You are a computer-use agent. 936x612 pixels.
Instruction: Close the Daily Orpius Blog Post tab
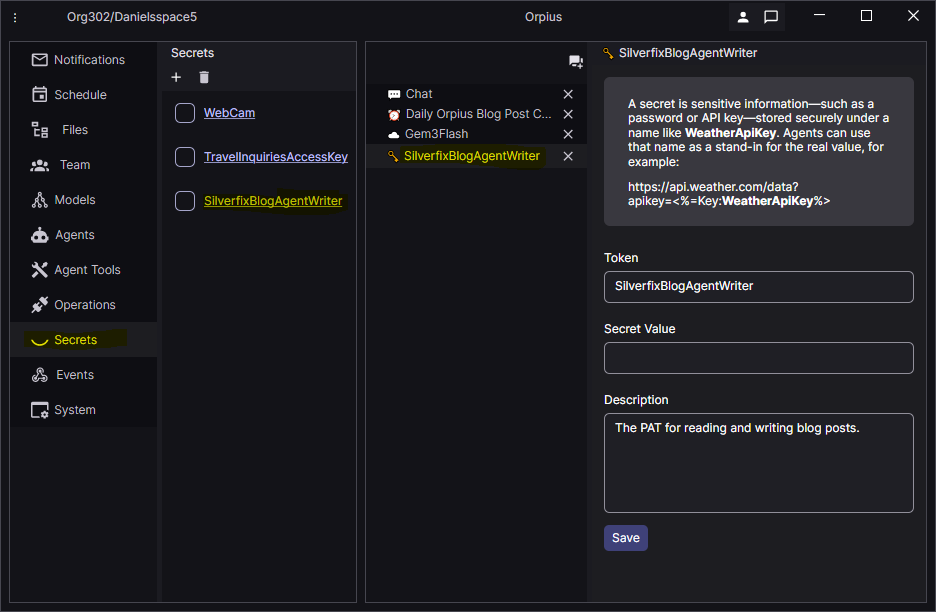pyautogui.click(x=568, y=114)
